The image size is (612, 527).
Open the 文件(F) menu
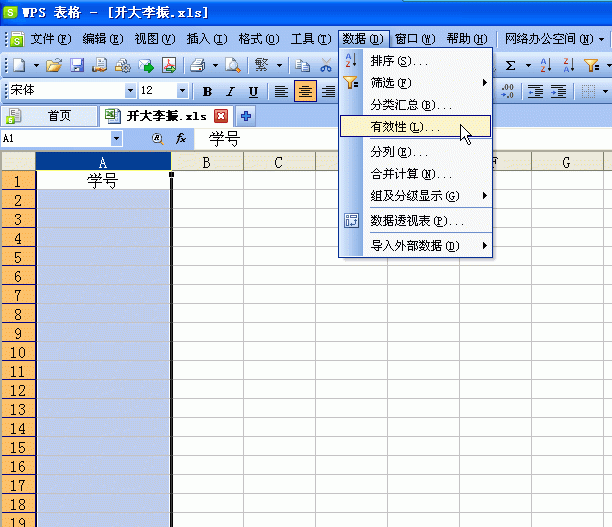click(x=51, y=39)
